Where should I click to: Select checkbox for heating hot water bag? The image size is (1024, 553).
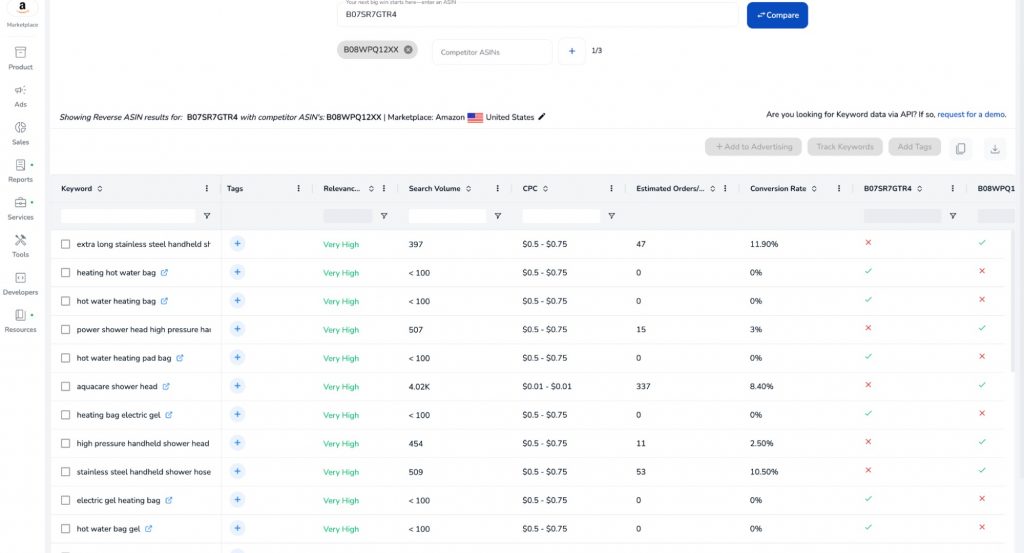65,272
